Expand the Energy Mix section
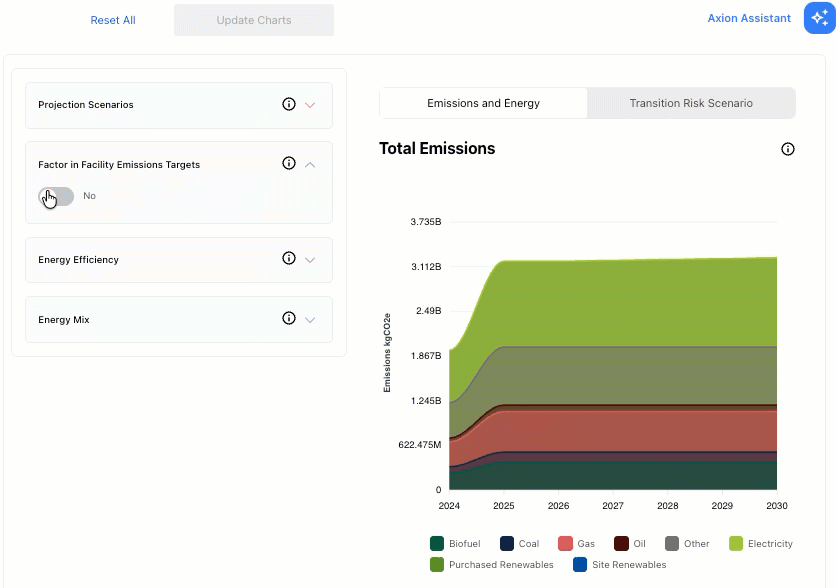The image size is (838, 588). pos(310,320)
